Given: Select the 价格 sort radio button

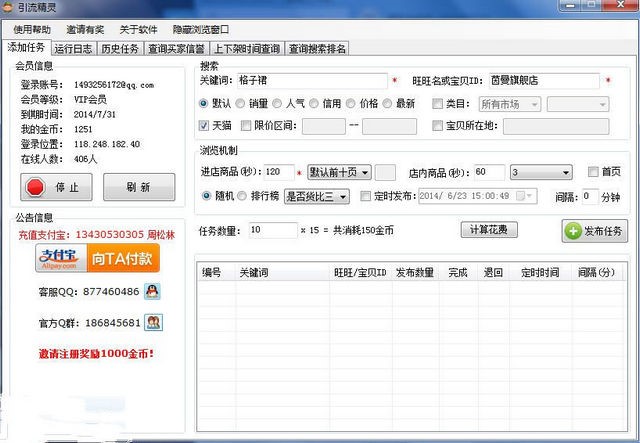Looking at the screenshot, I should 350,103.
